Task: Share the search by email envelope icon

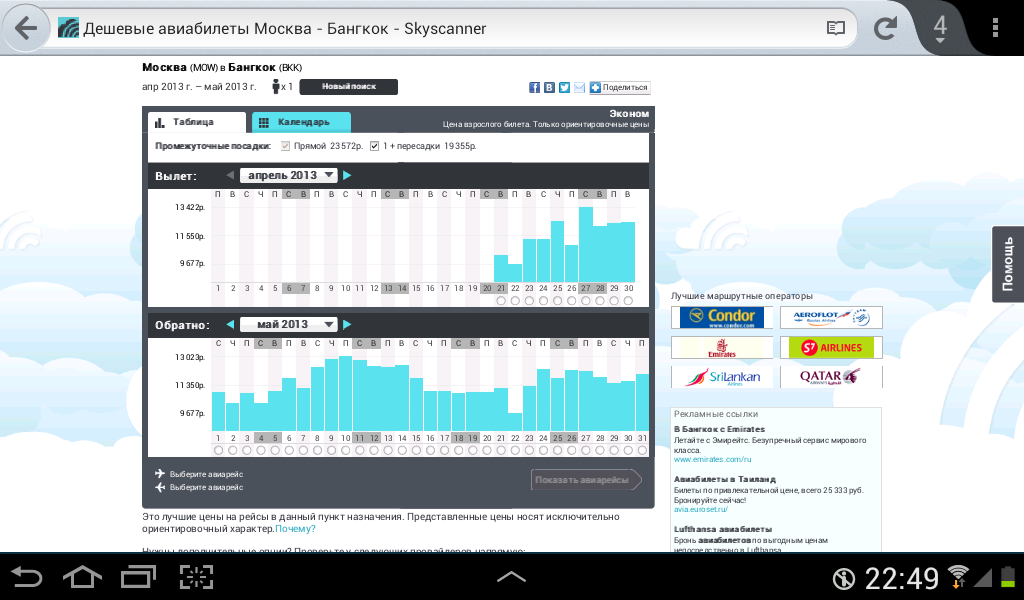Action: click(579, 87)
